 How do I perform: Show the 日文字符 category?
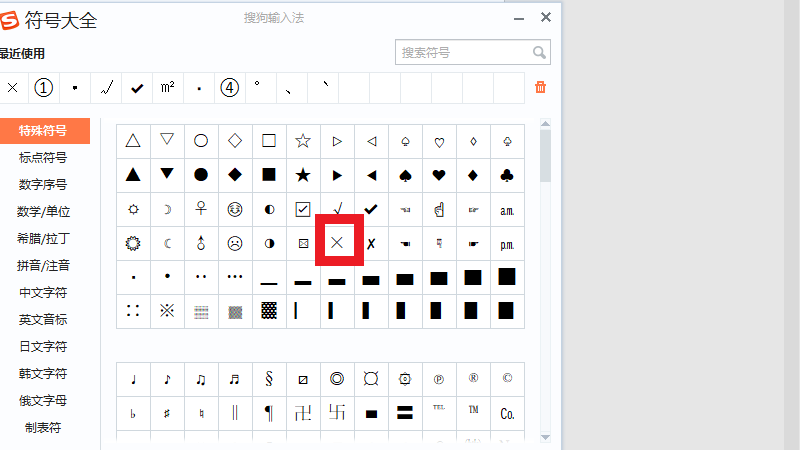click(44, 347)
